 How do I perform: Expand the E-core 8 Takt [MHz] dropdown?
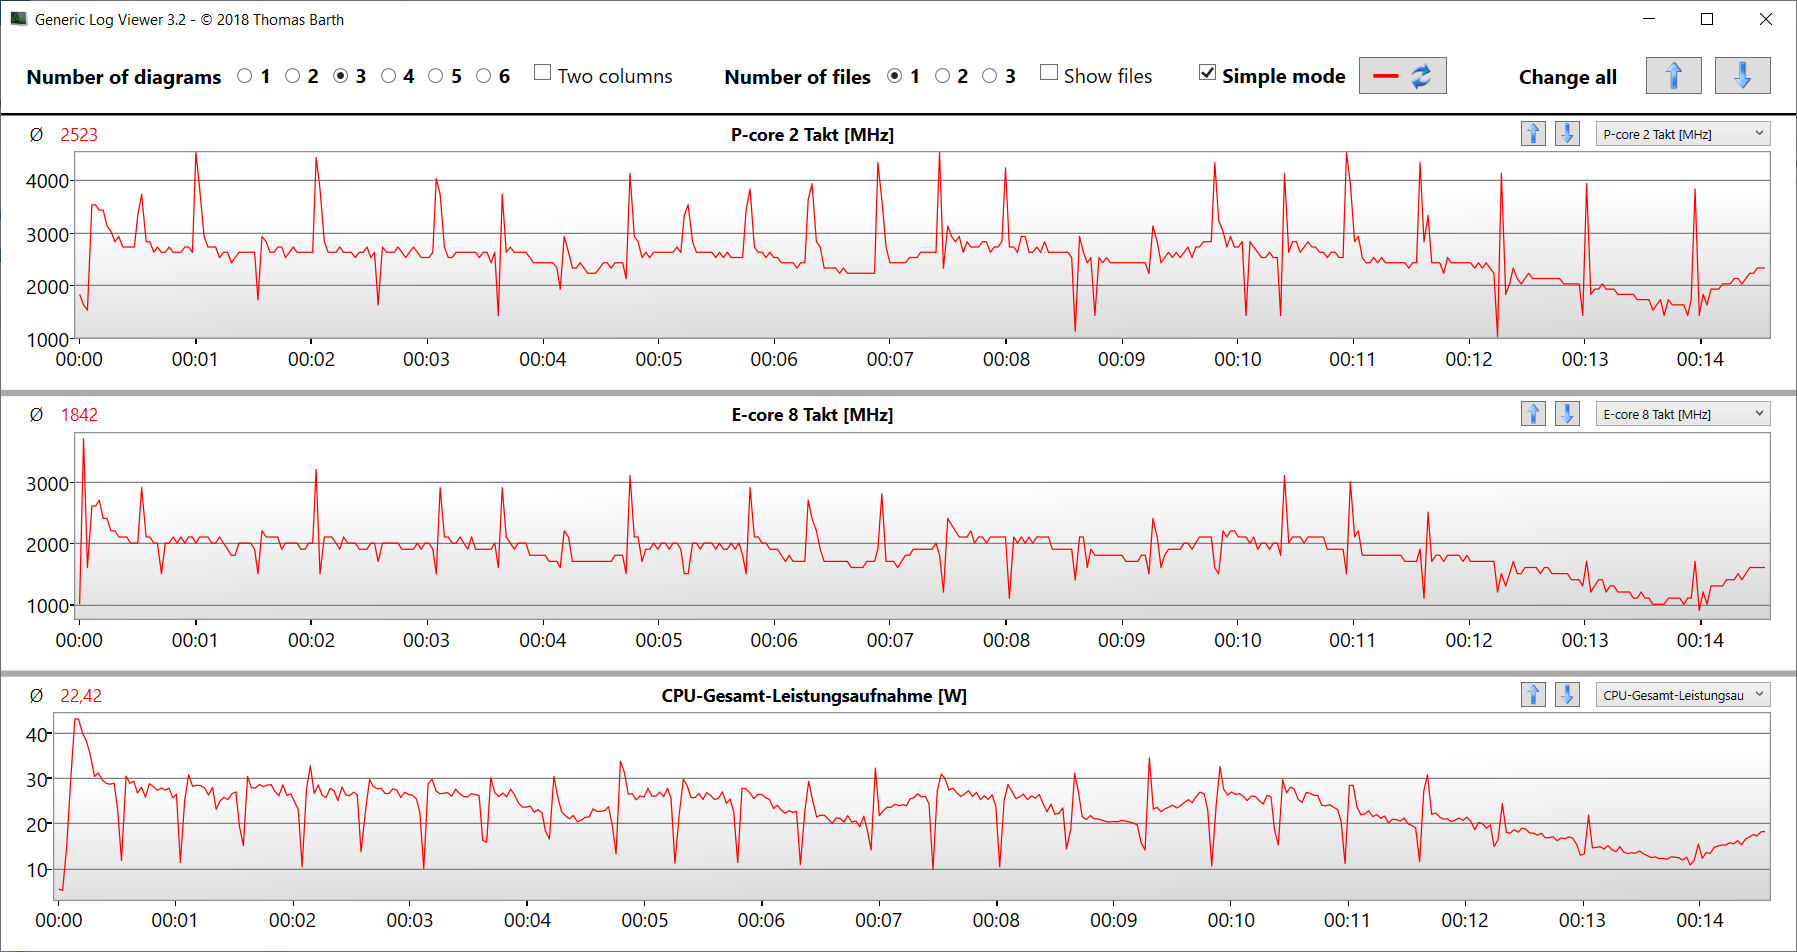[x=1682, y=414]
